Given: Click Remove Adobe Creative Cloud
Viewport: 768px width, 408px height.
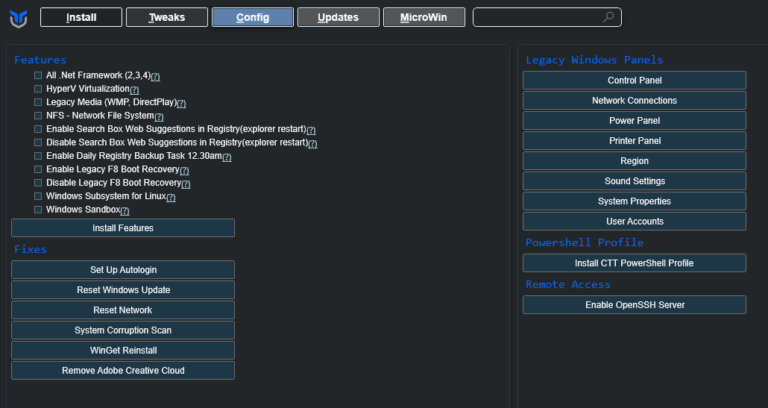Looking at the screenshot, I should [x=123, y=370].
